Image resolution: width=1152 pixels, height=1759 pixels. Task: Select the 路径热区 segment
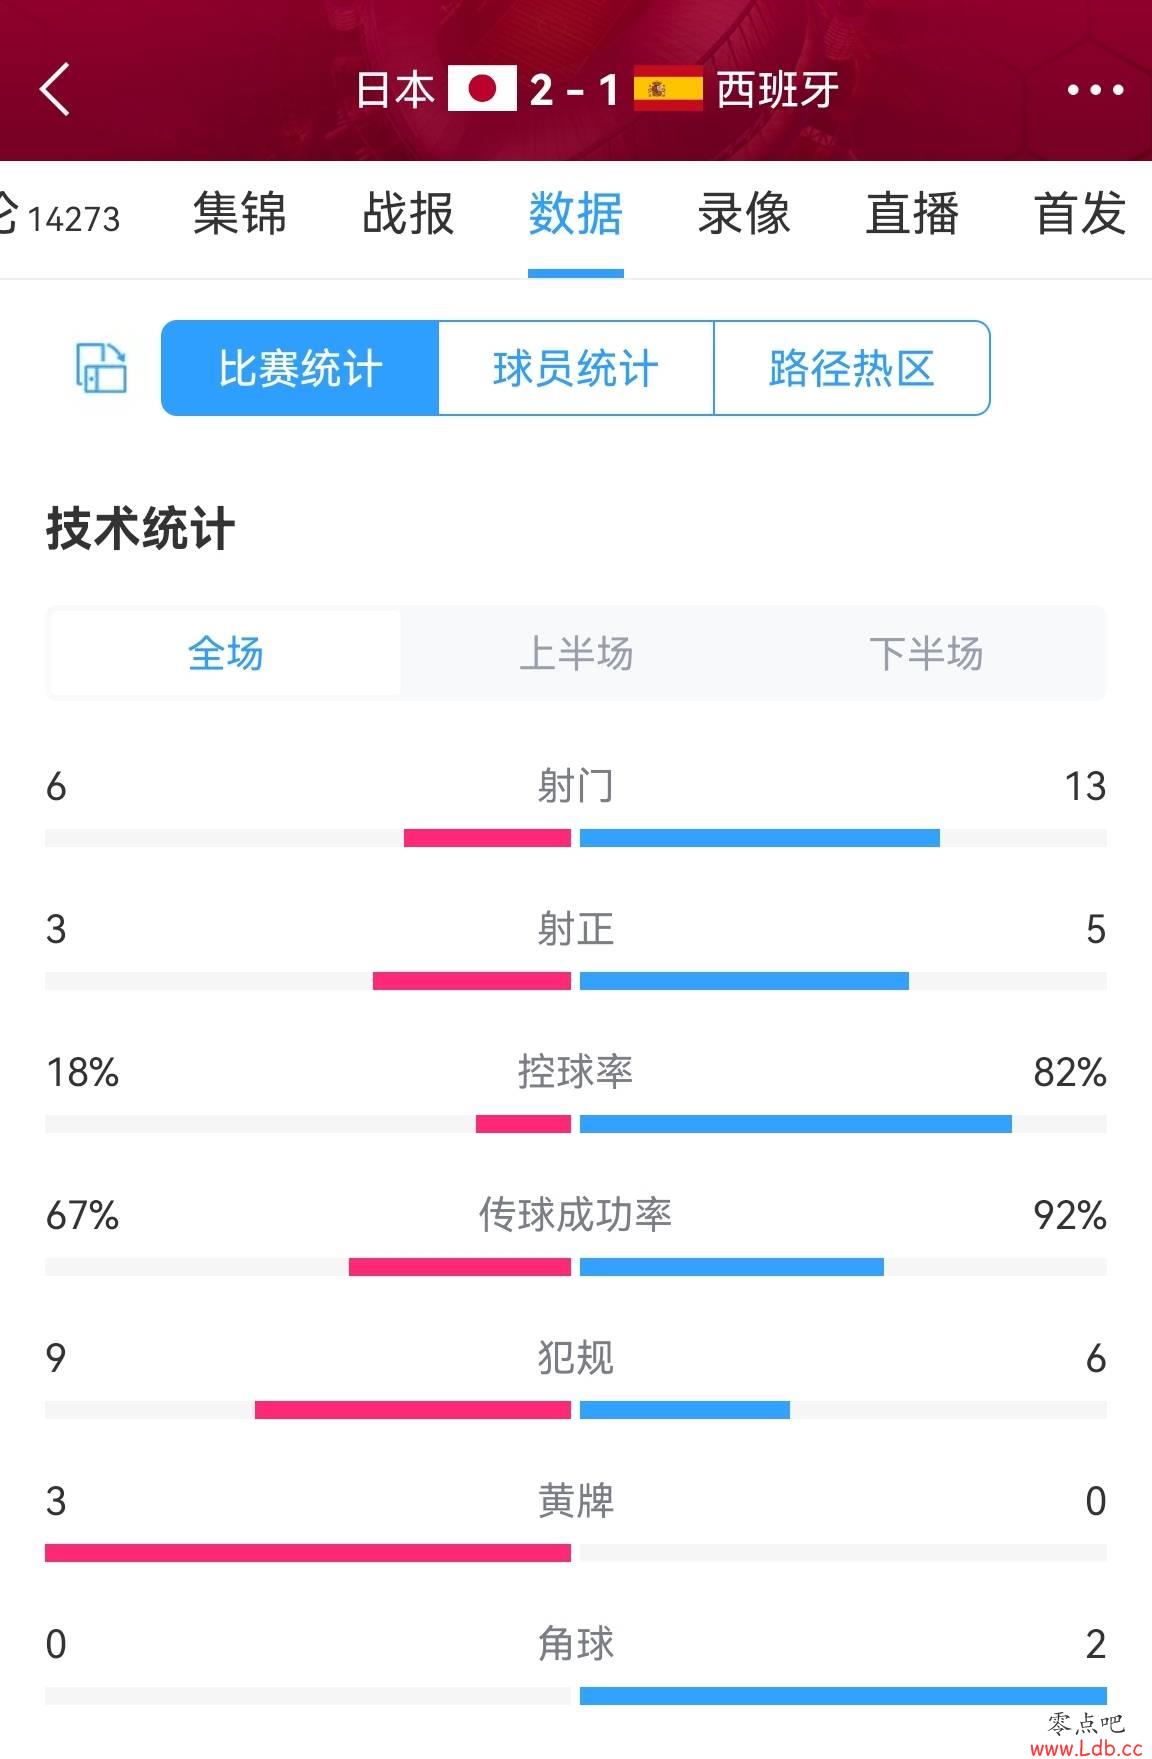[x=852, y=368]
